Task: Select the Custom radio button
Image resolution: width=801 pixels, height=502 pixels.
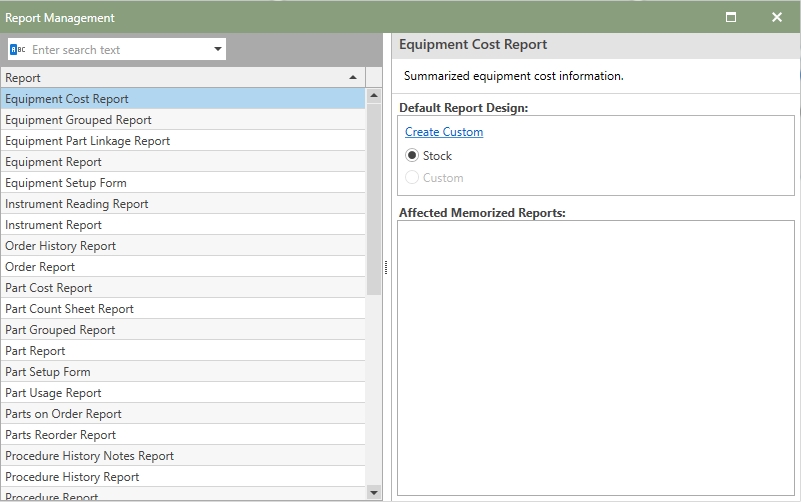Action: tap(412, 178)
